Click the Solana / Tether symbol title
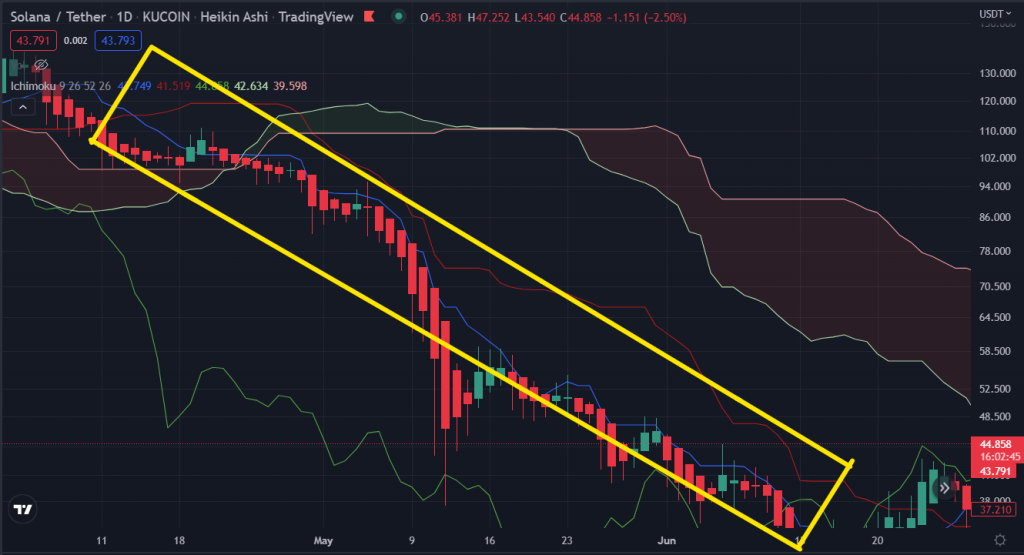Viewport: 1024px width, 555px height. pyautogui.click(x=58, y=17)
